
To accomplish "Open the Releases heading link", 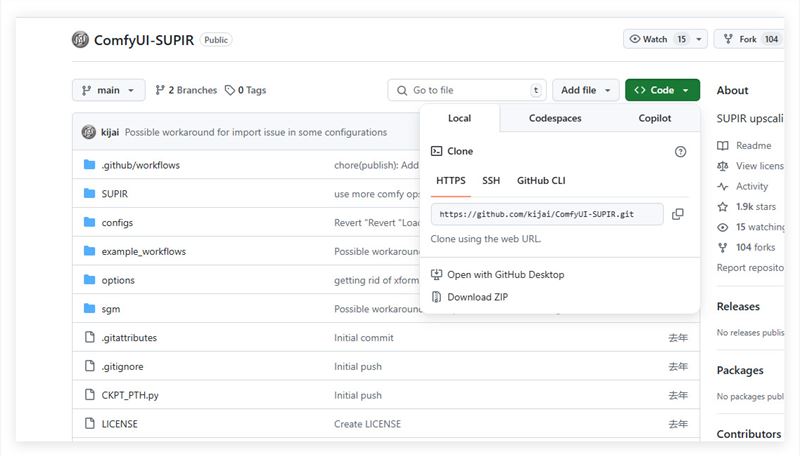I will click(738, 307).
